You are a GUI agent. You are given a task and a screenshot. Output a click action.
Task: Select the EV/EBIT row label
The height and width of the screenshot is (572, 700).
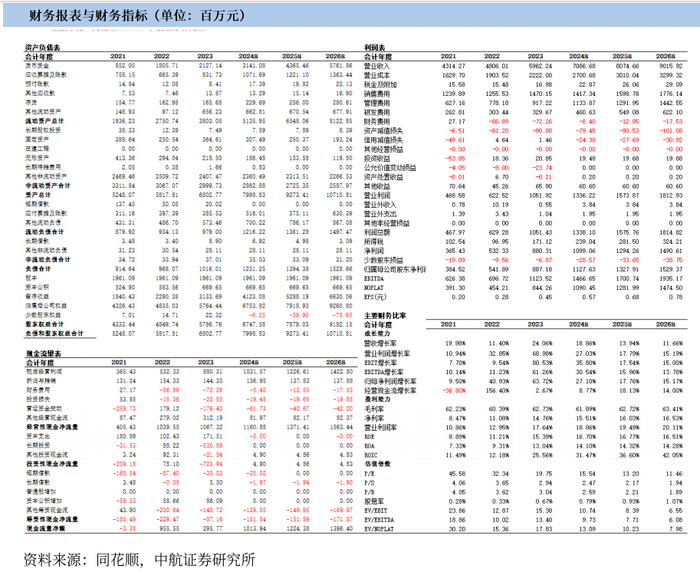point(376,510)
